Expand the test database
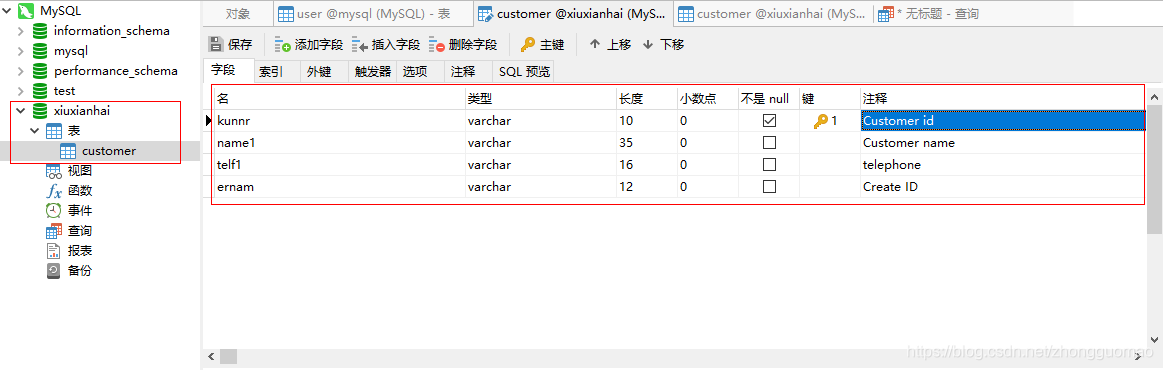1163x370 pixels. (x=21, y=91)
